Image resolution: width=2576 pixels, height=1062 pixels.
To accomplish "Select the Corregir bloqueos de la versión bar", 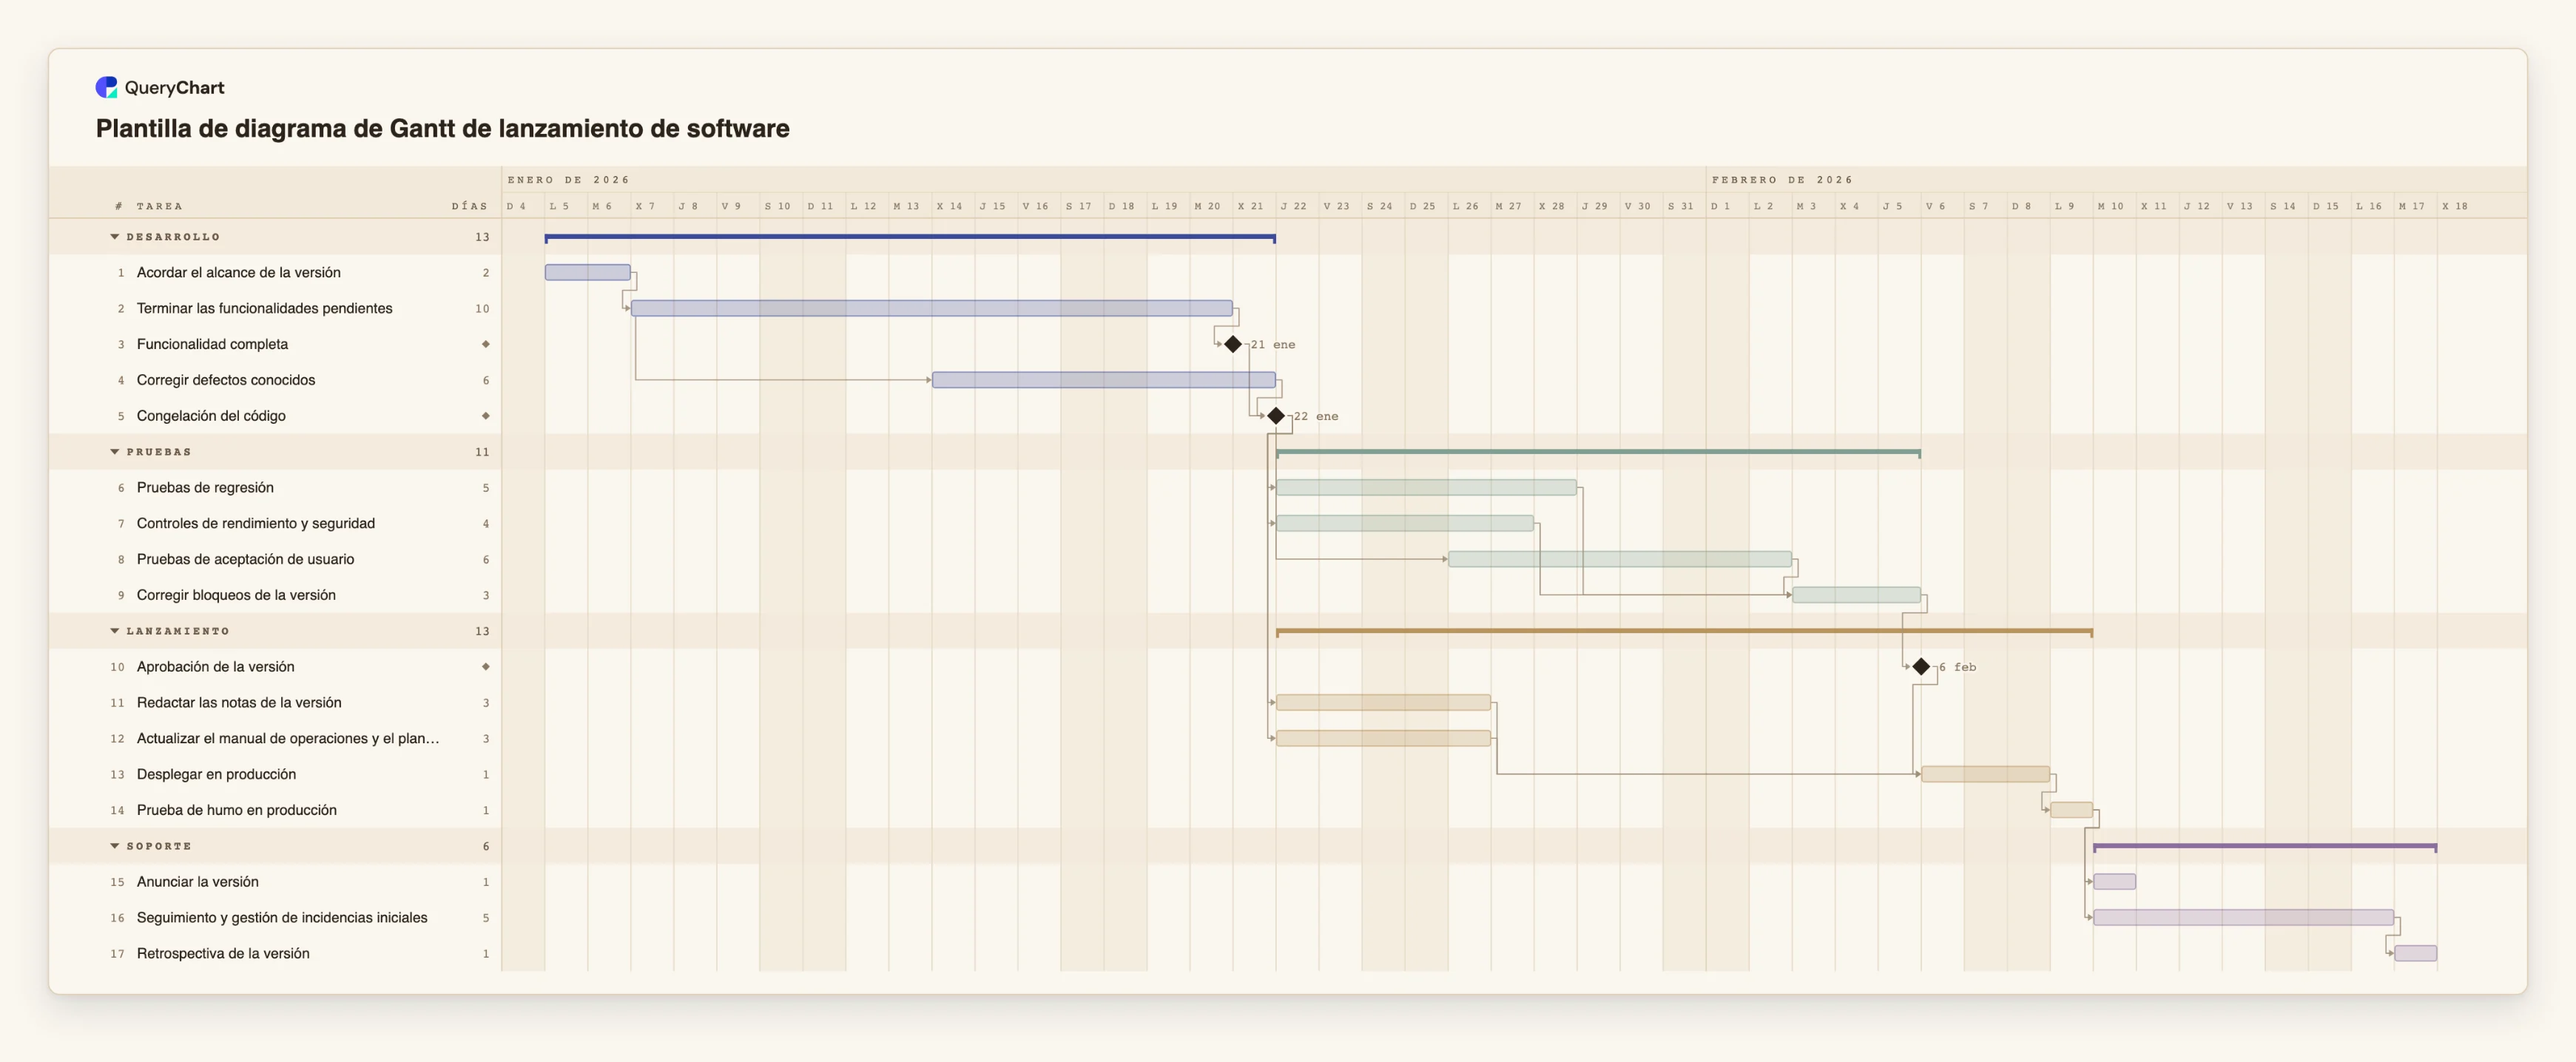I will (x=1856, y=595).
